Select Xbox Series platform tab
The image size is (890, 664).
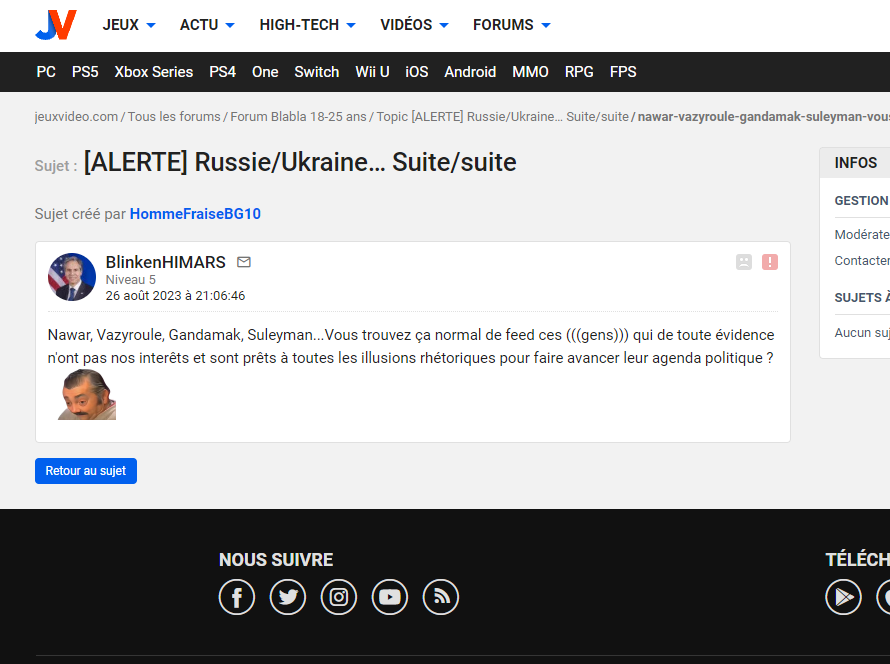coord(153,72)
